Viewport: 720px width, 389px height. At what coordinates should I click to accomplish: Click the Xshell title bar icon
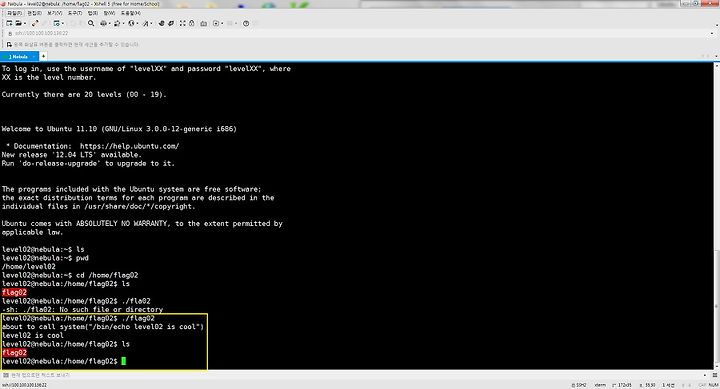(4, 4)
